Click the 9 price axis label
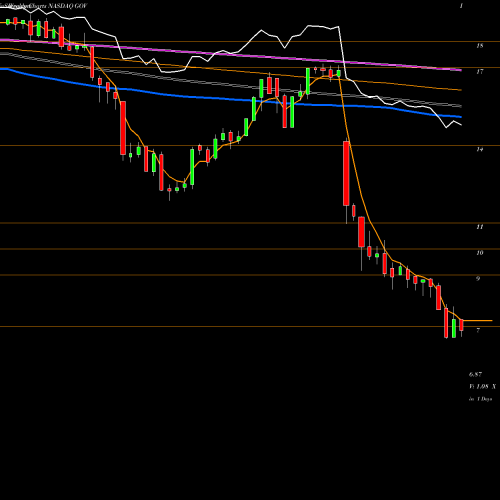Viewport: 500px width, 500px height. [x=478, y=279]
